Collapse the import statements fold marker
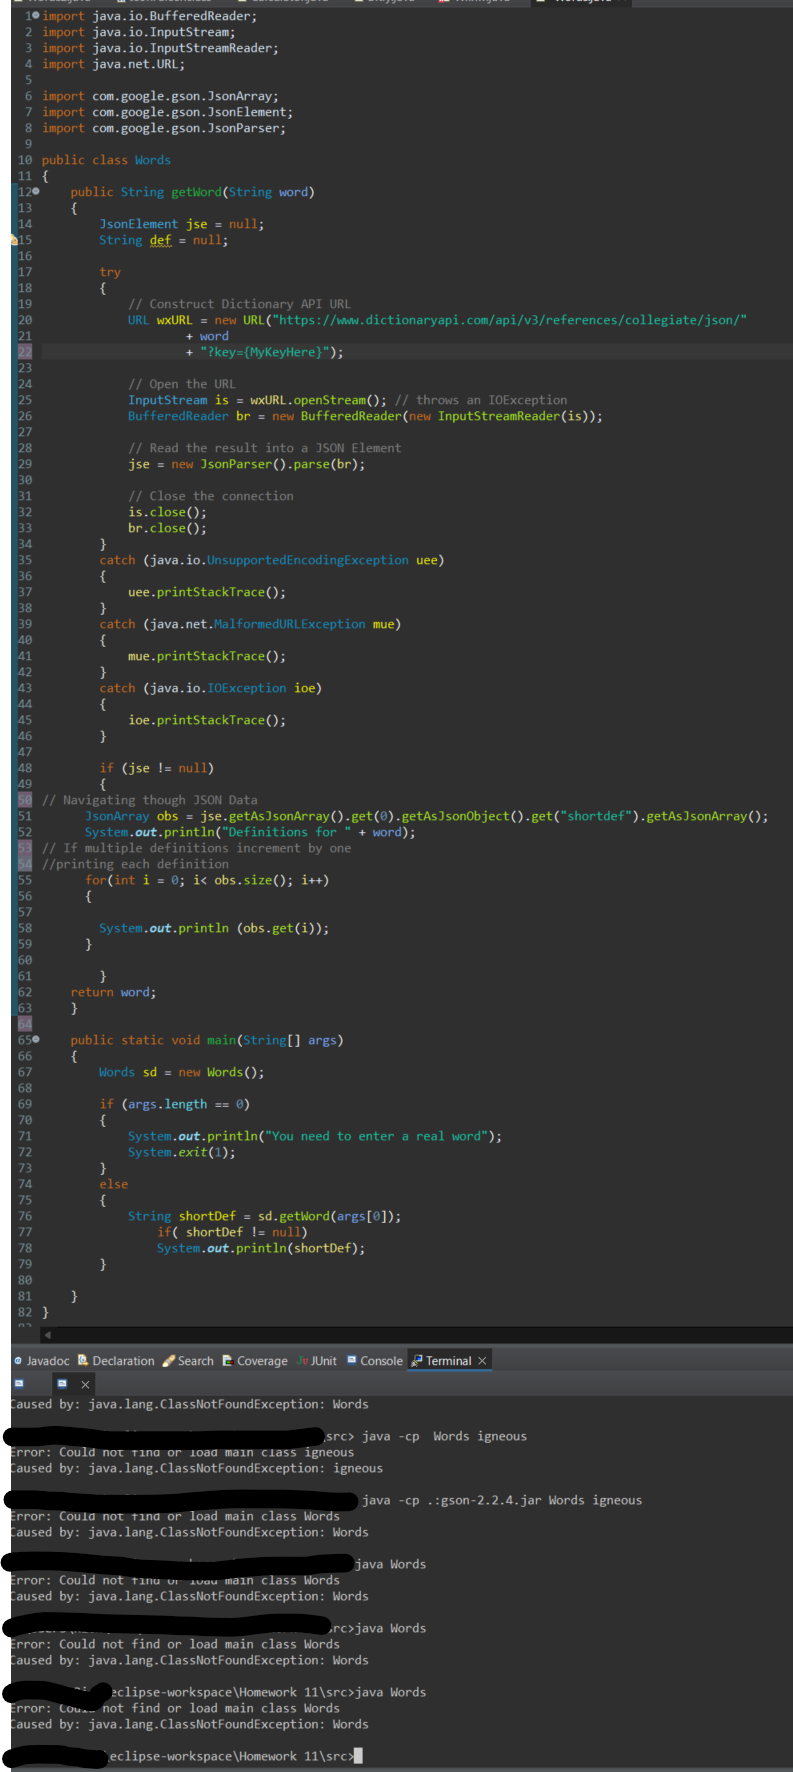The width and height of the screenshot is (793, 1772). click(x=36, y=16)
